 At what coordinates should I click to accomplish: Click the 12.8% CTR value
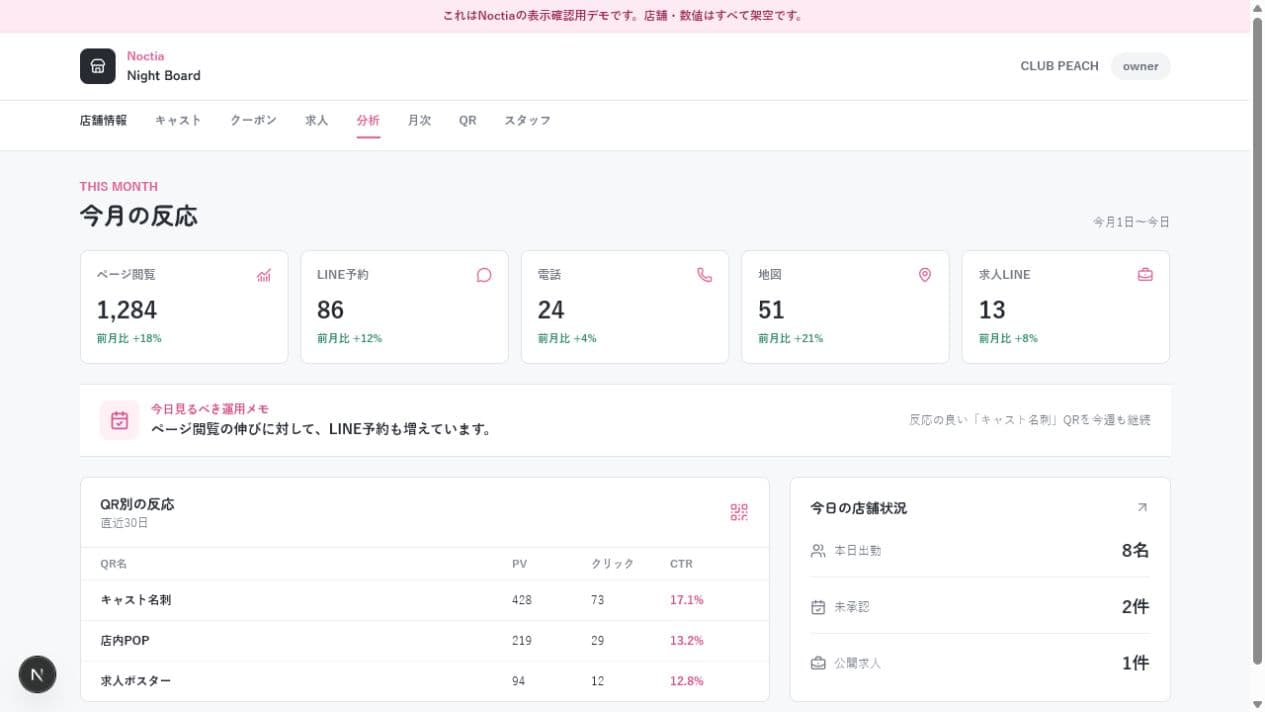pyautogui.click(x=687, y=681)
